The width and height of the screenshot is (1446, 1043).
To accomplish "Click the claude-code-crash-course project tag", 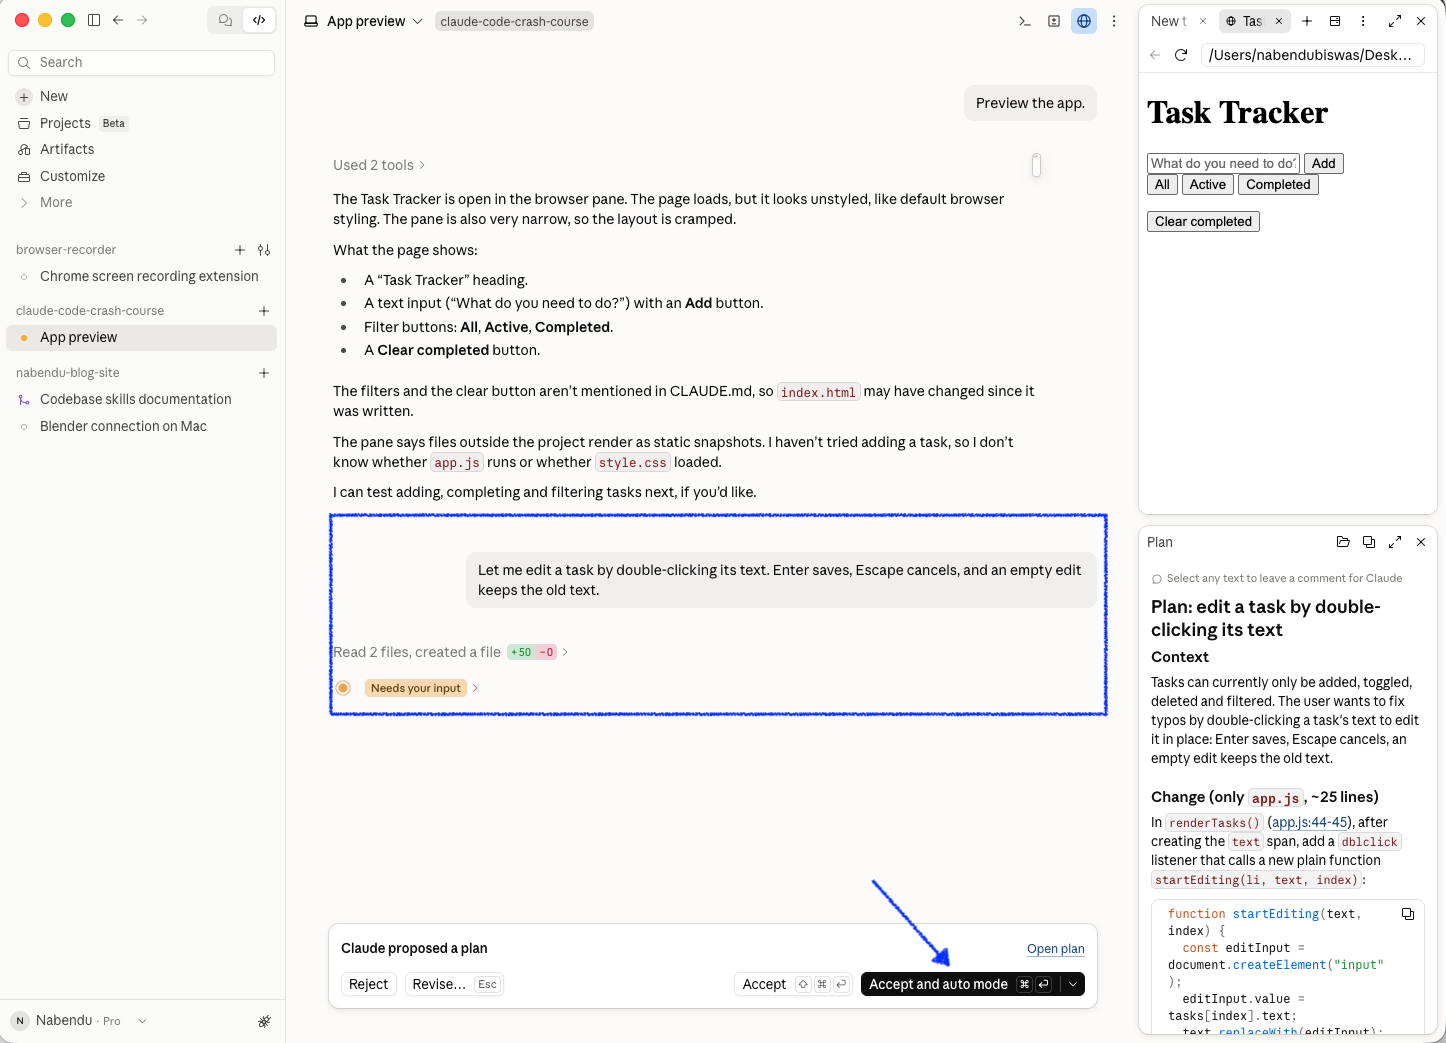I will coord(514,21).
